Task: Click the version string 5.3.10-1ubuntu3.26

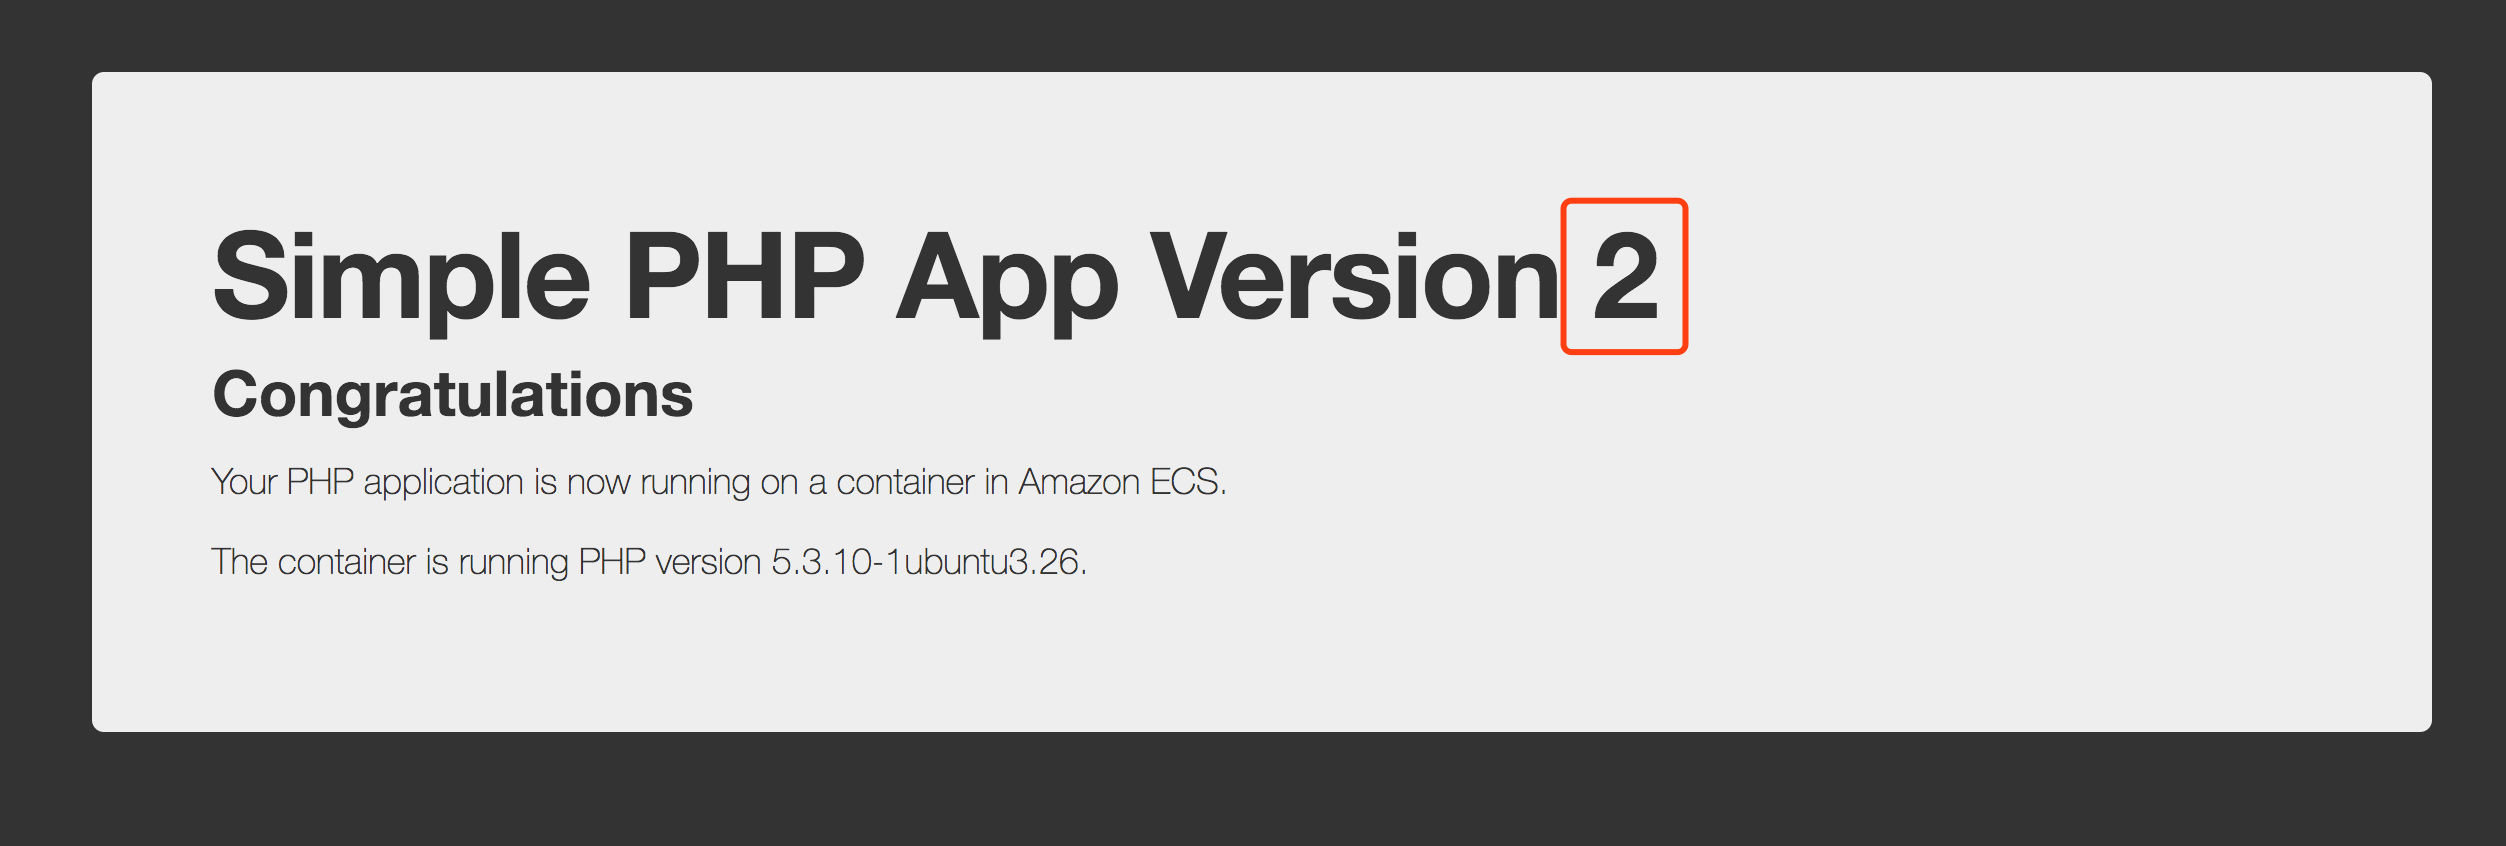Action: tap(927, 562)
